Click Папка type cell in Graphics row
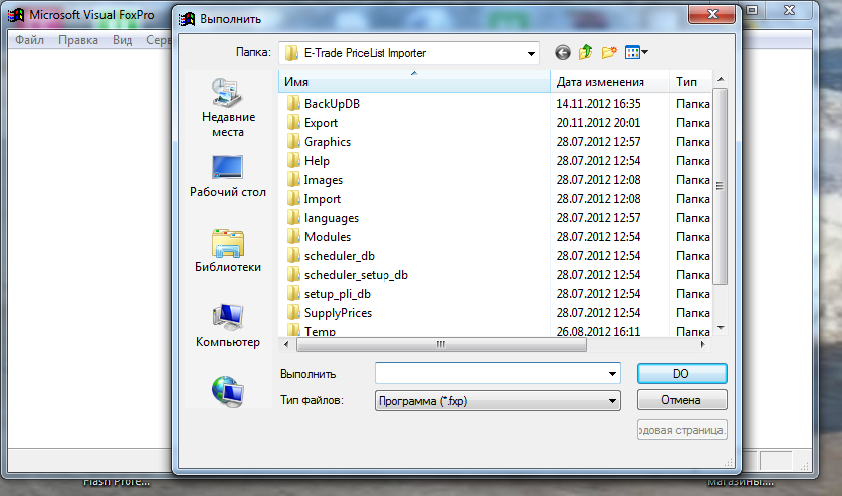 pos(693,142)
